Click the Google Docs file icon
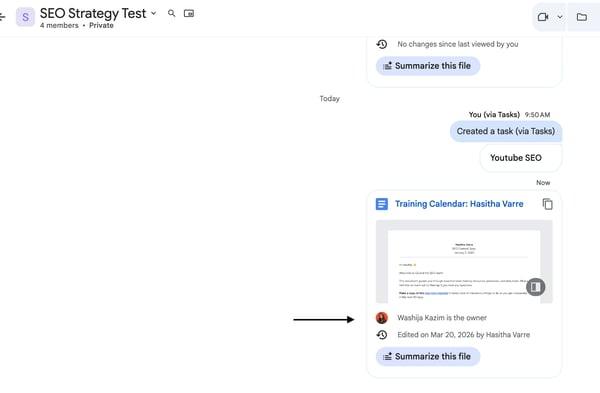 pos(382,204)
